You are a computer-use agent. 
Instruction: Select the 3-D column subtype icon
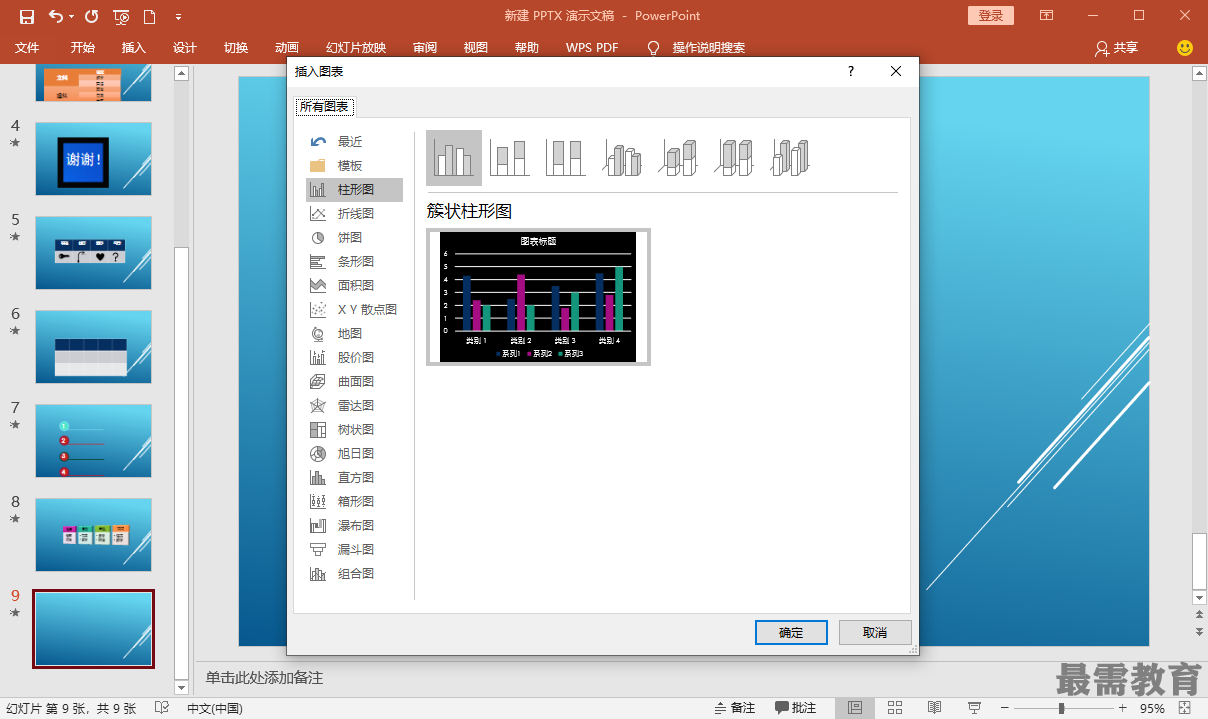[x=790, y=158]
